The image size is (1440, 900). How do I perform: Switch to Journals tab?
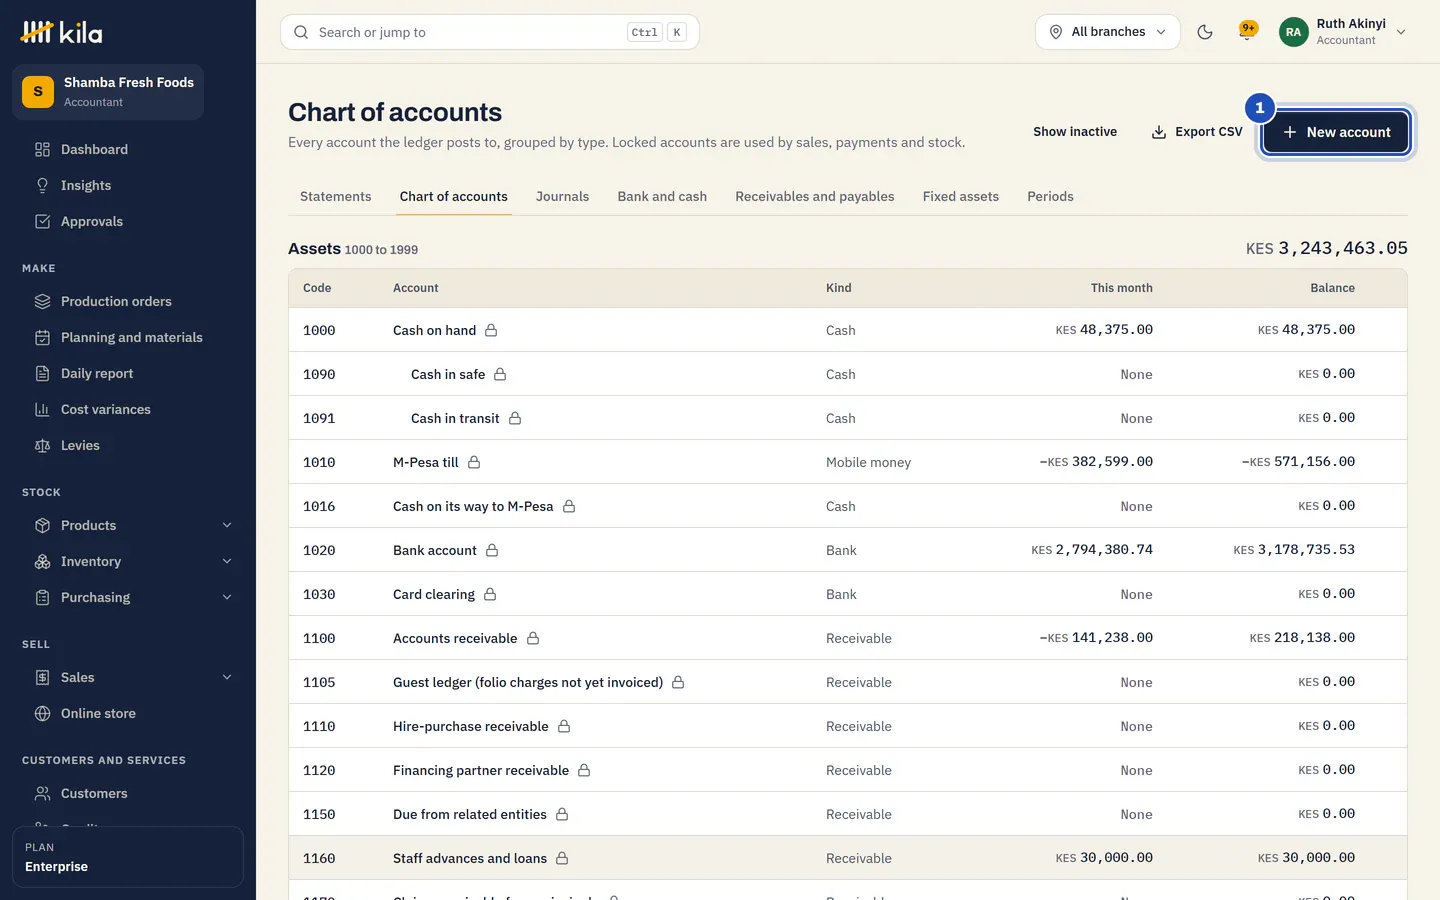coord(562,196)
